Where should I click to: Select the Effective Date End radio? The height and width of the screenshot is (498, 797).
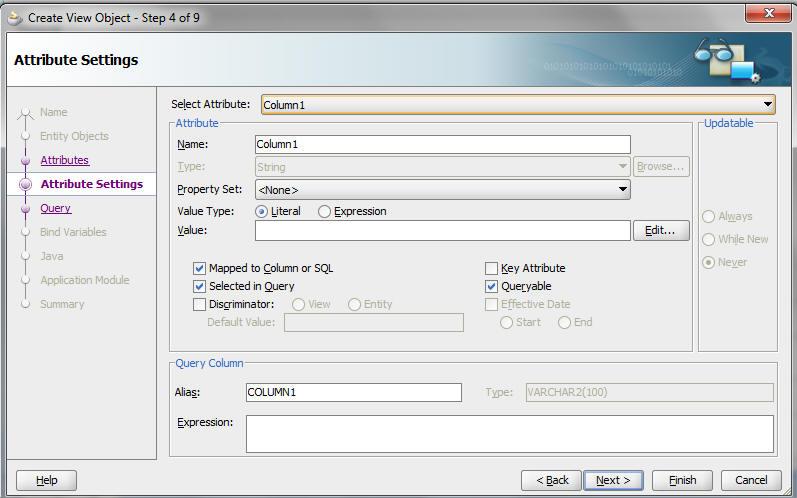coord(564,322)
